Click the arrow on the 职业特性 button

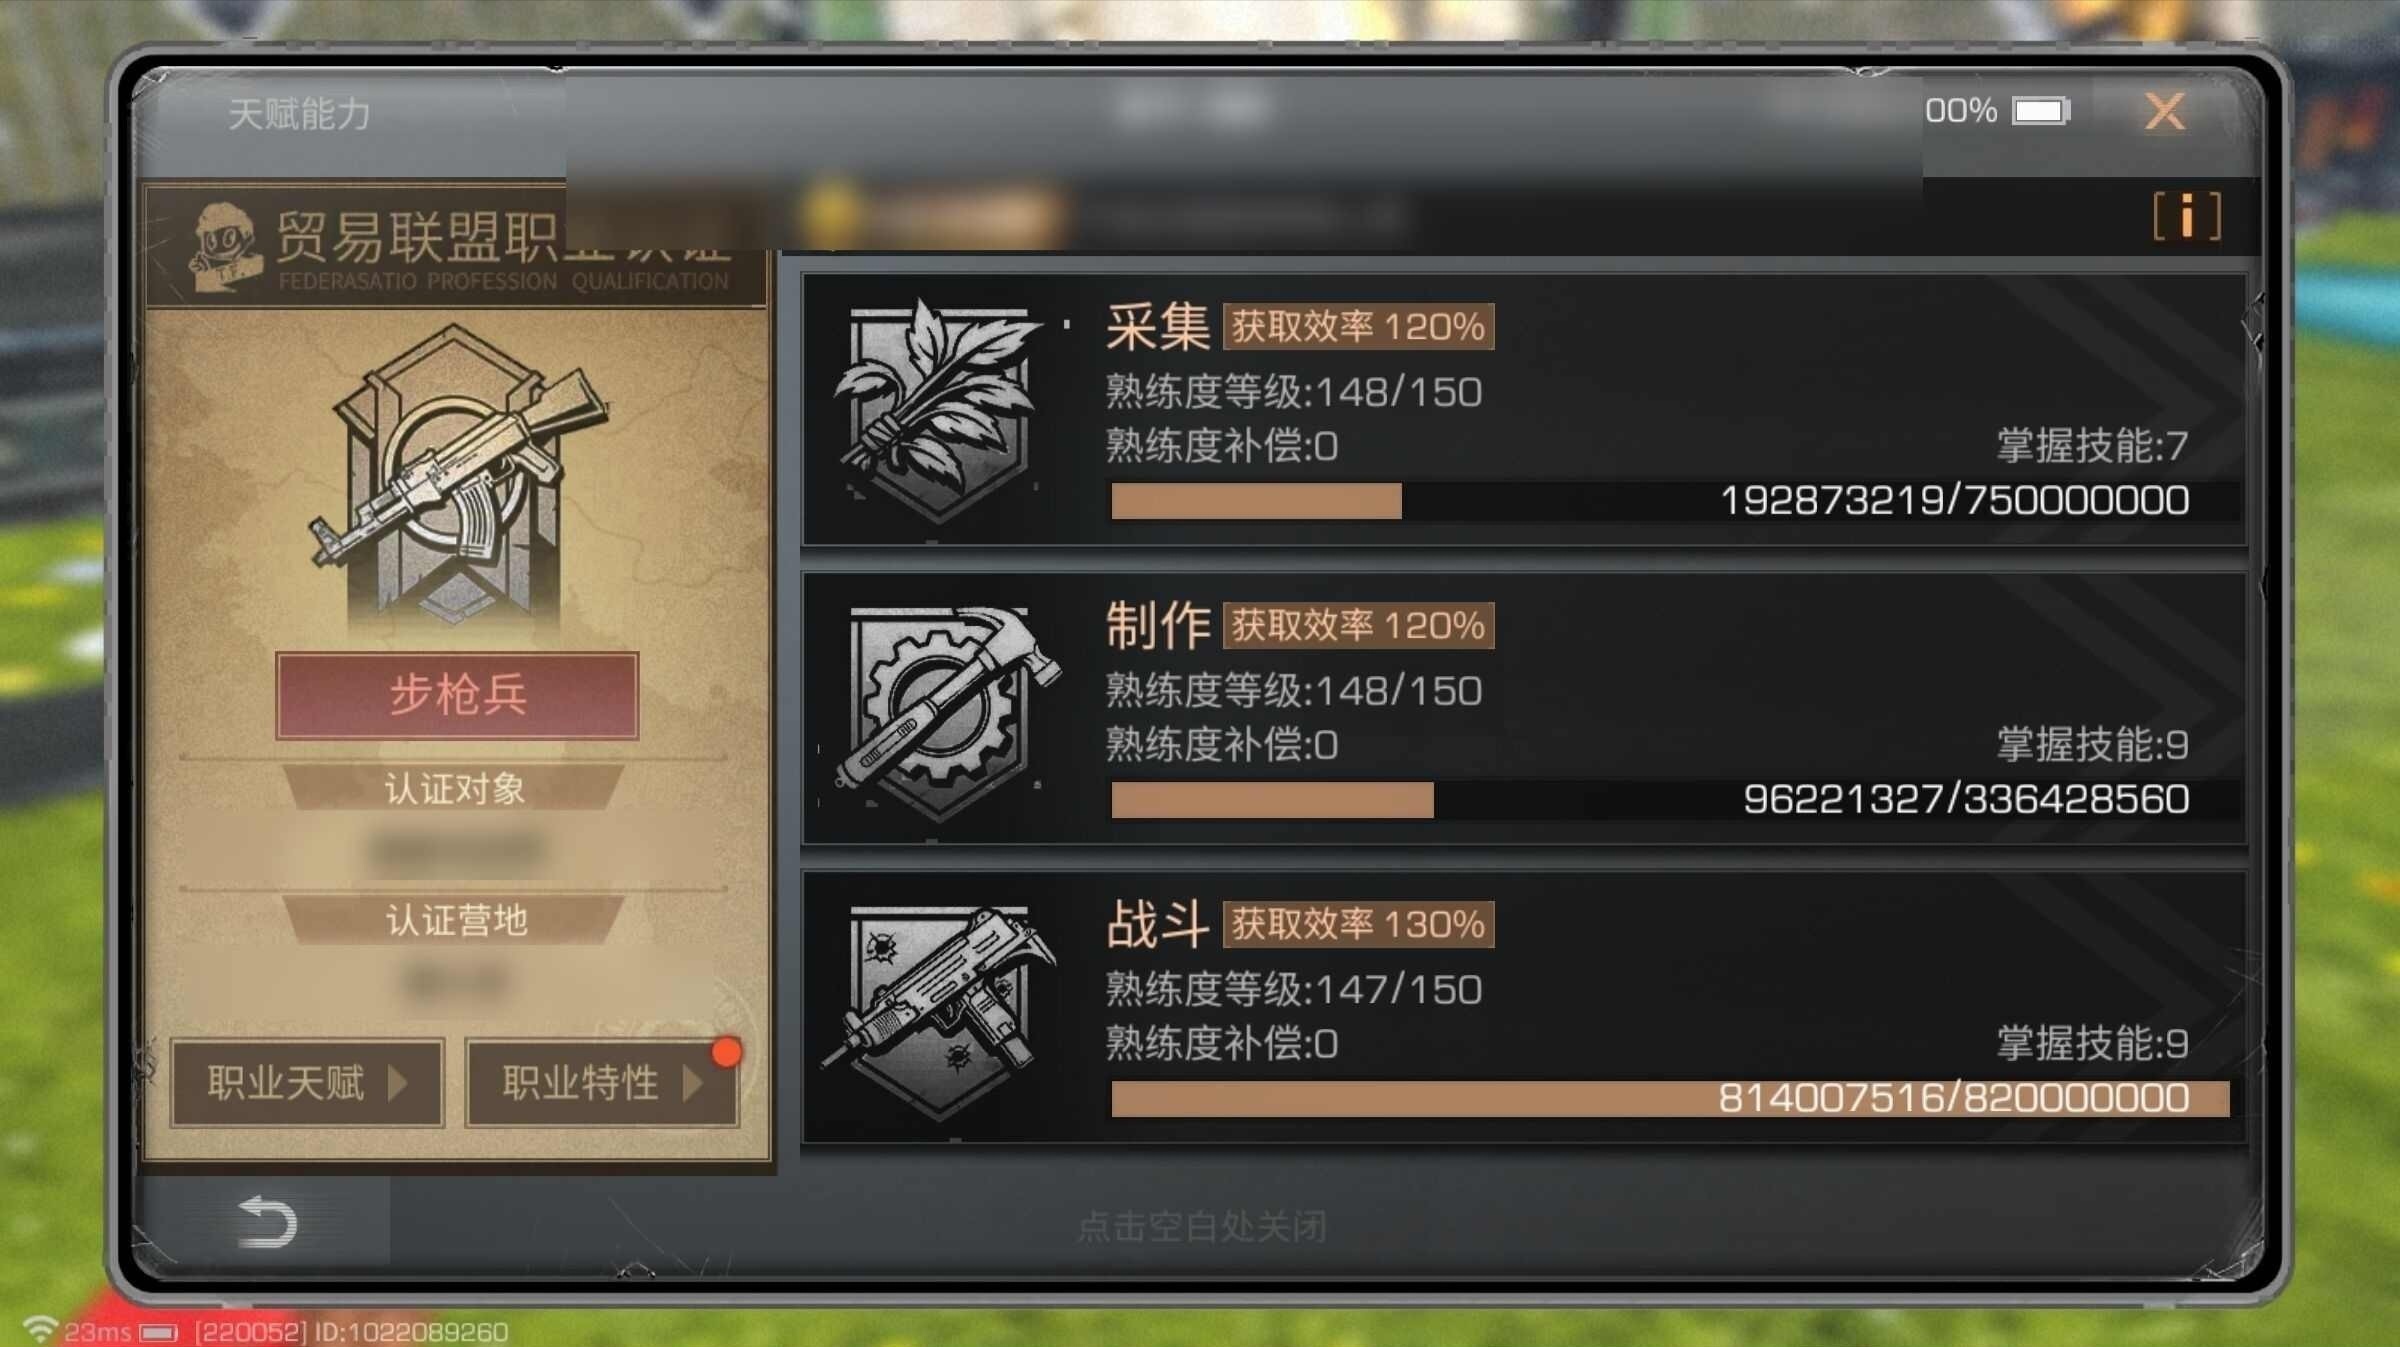tap(692, 1083)
